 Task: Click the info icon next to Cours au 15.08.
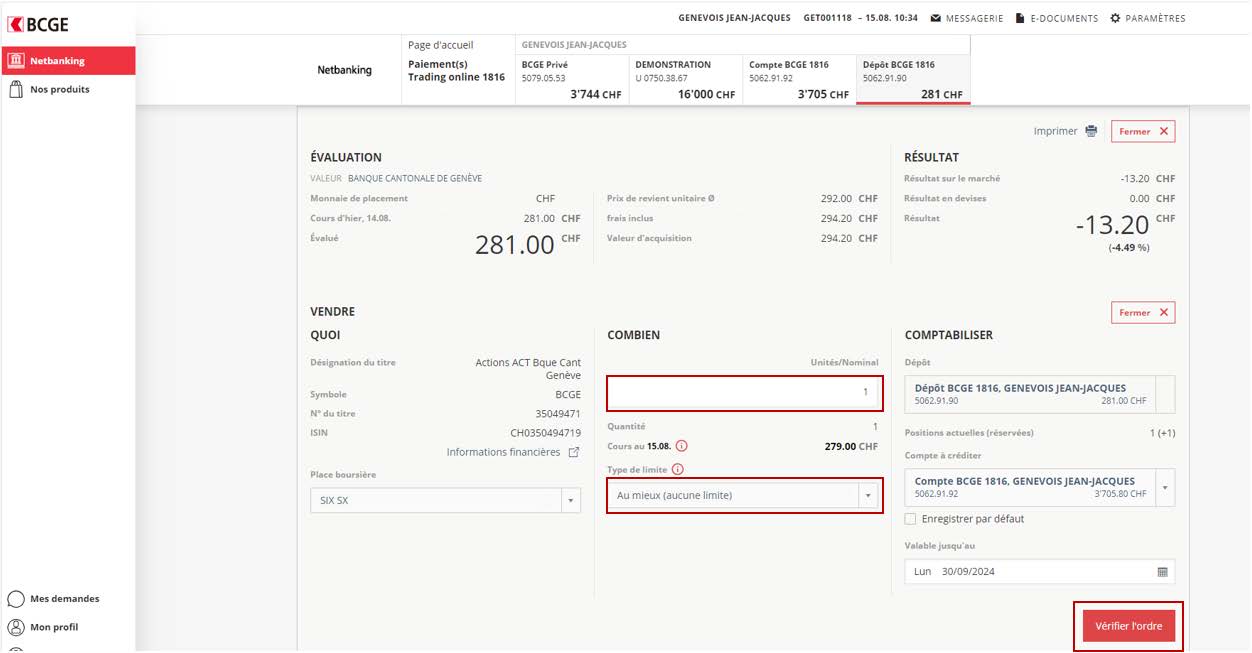682,446
